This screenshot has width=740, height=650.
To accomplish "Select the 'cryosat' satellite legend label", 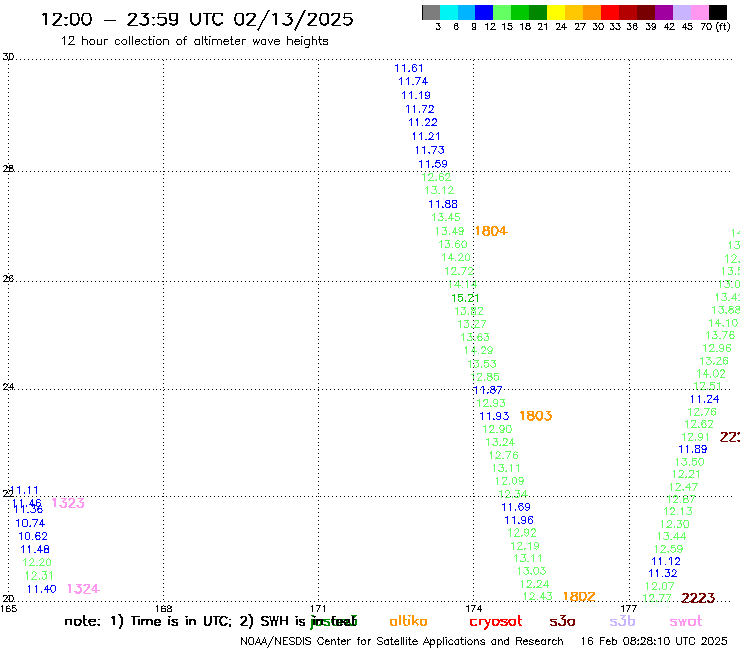I will click(x=496, y=622).
